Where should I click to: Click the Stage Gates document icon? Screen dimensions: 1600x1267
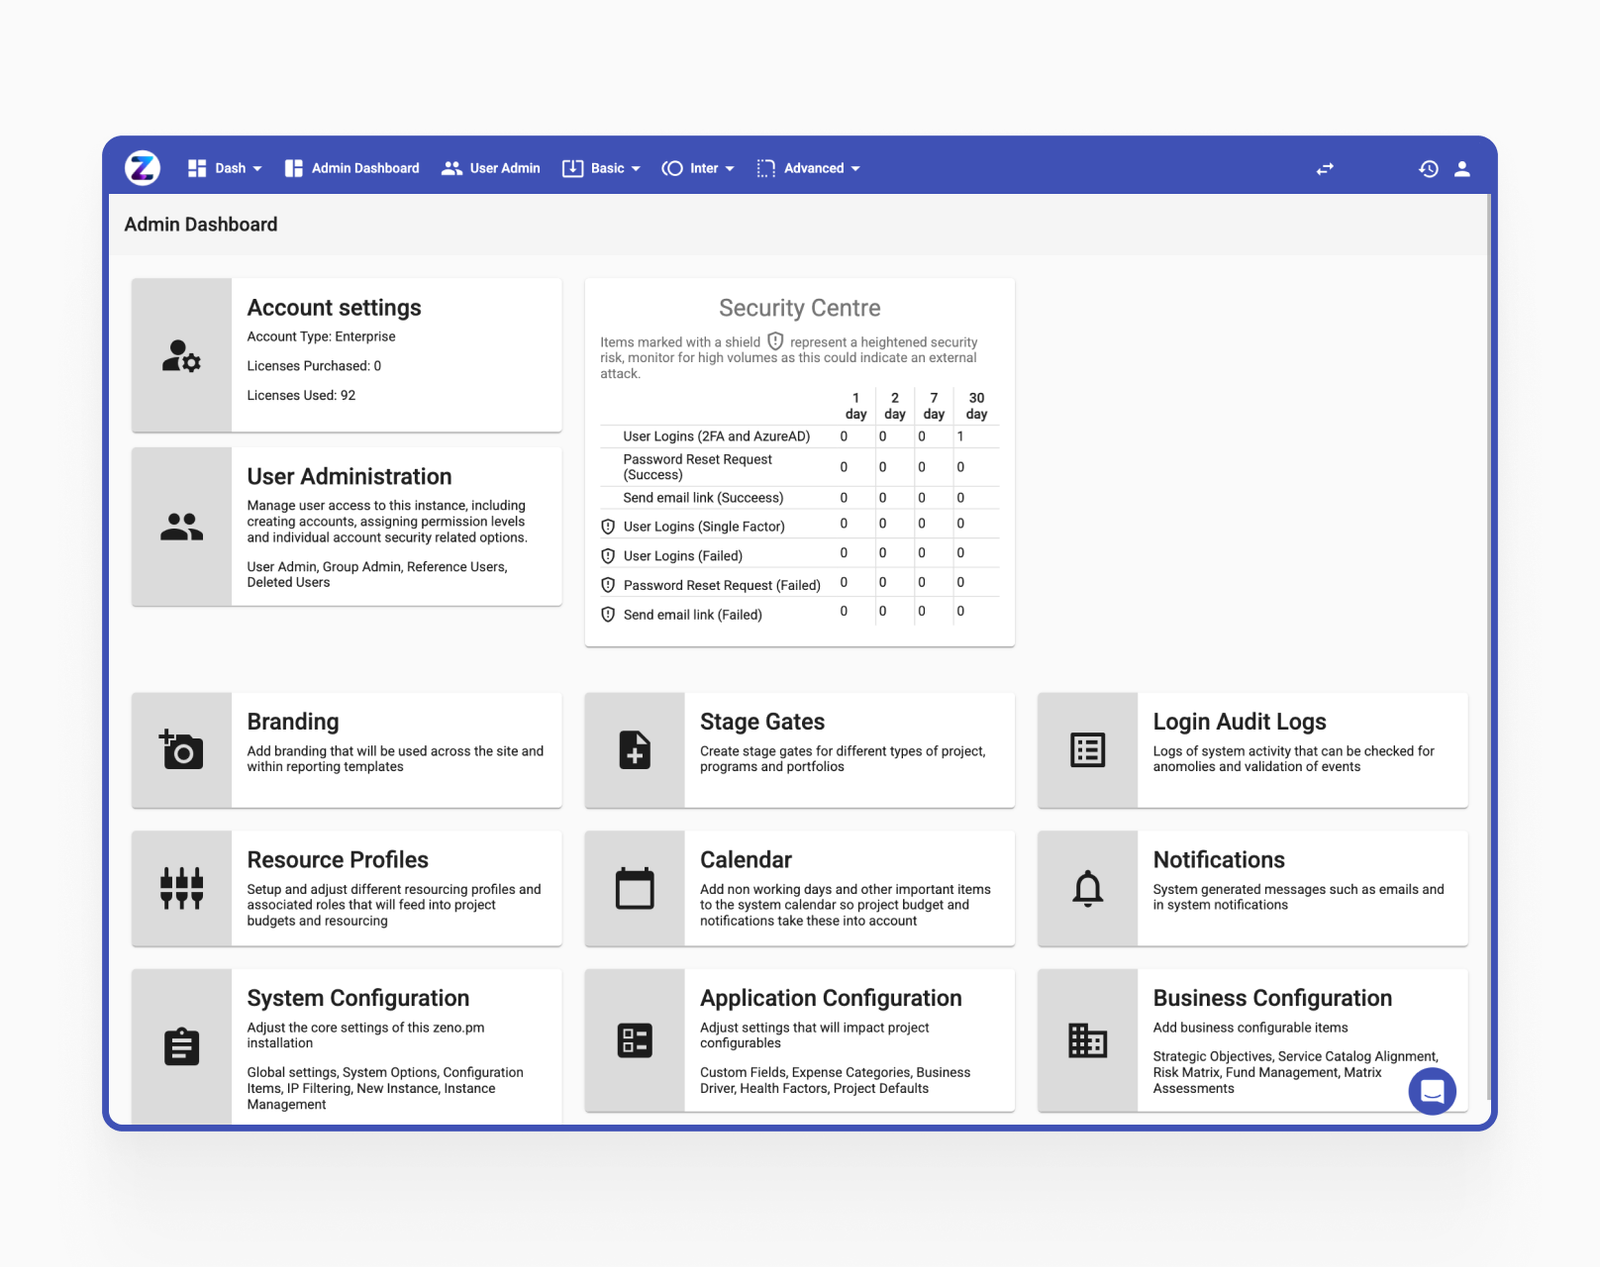[634, 748]
